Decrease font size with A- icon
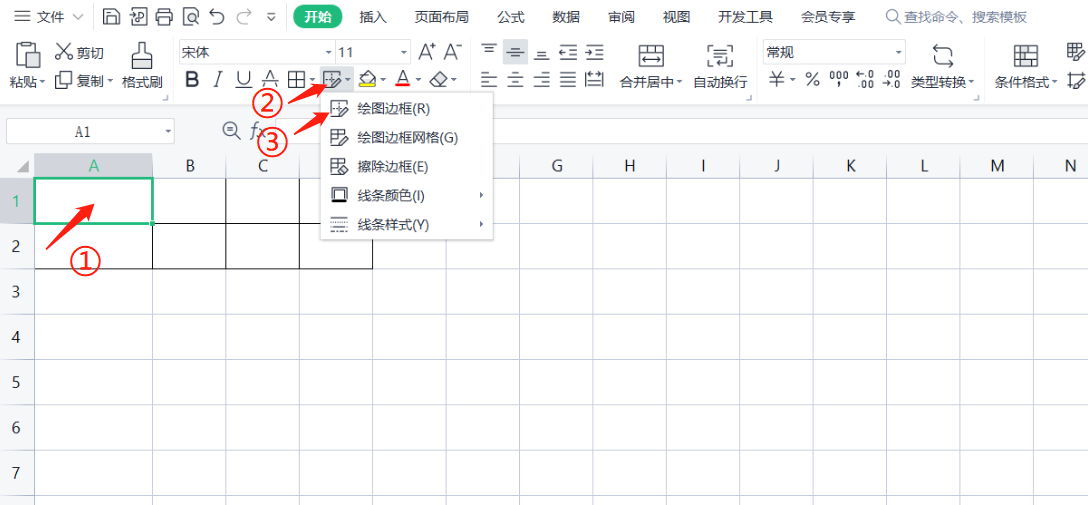The height and width of the screenshot is (505, 1088). tap(453, 51)
